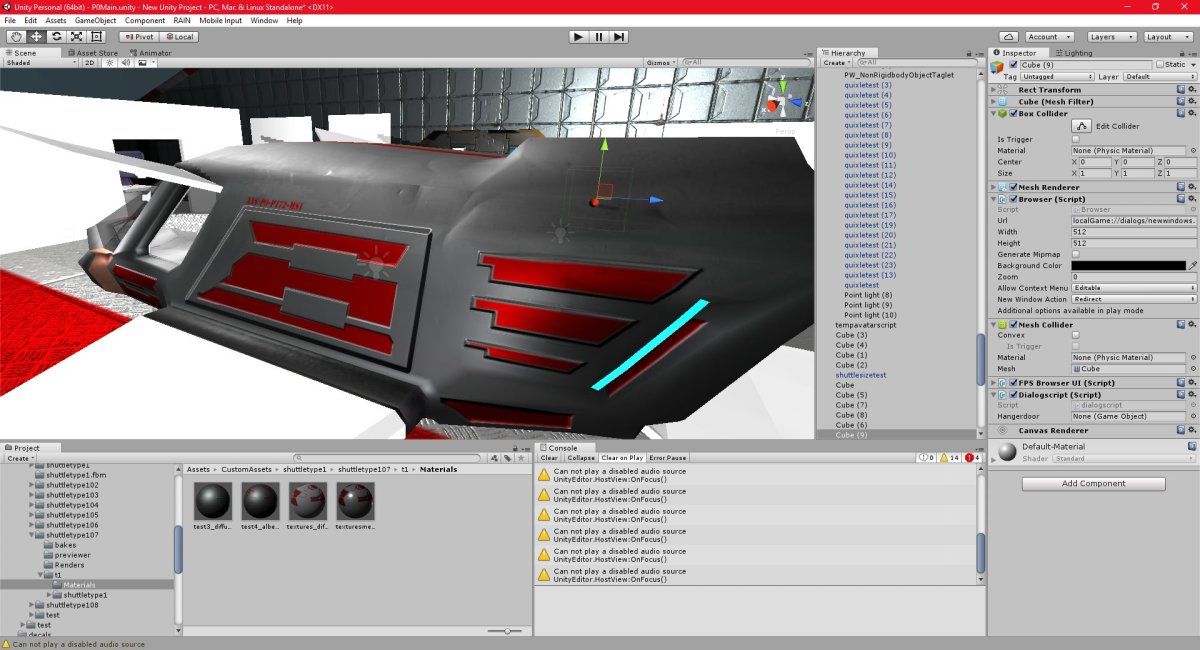Select the Scale tool
This screenshot has width=1200, height=650.
click(76, 37)
